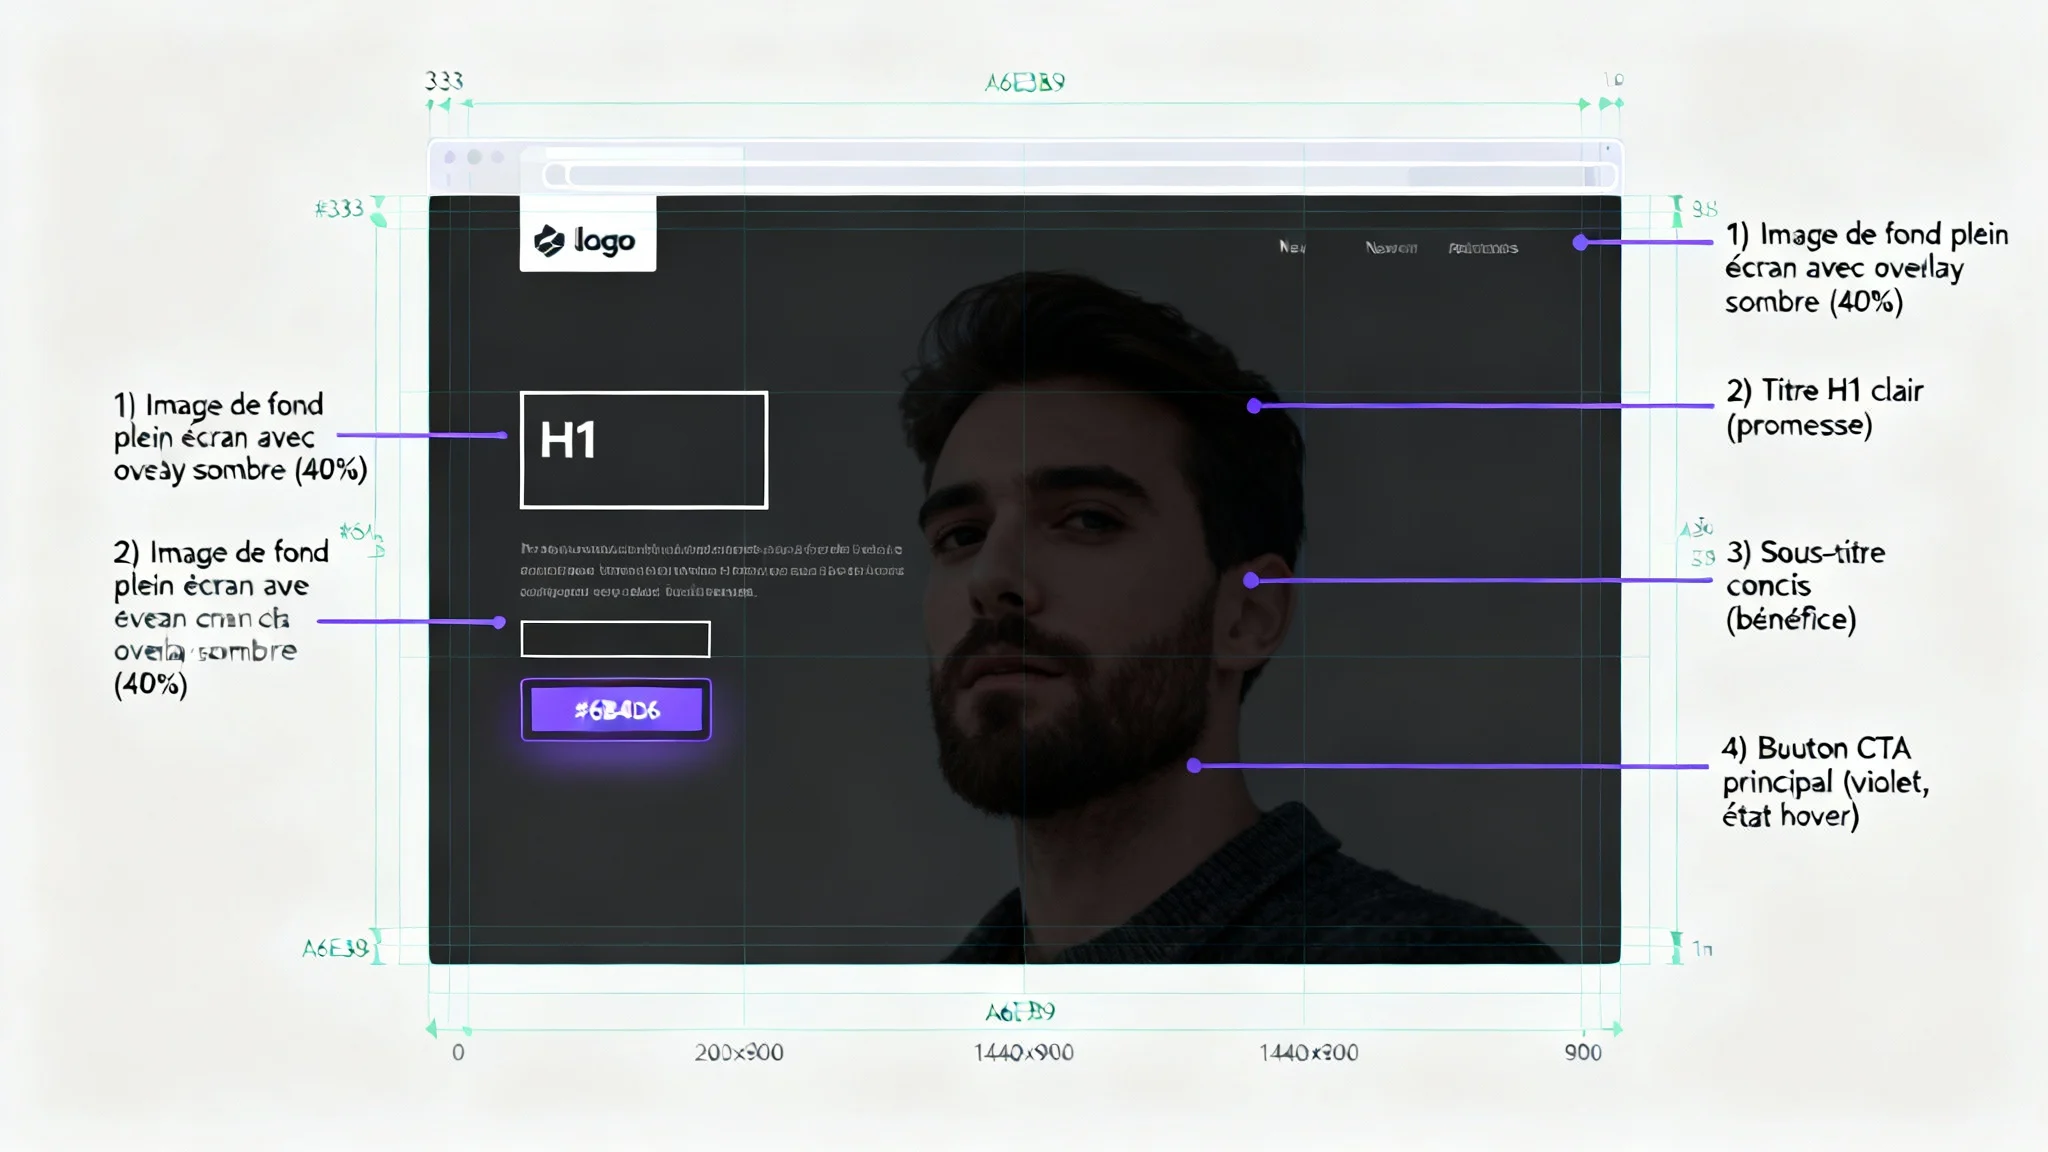
Task: Click the red browser window dot
Action: coord(448,156)
